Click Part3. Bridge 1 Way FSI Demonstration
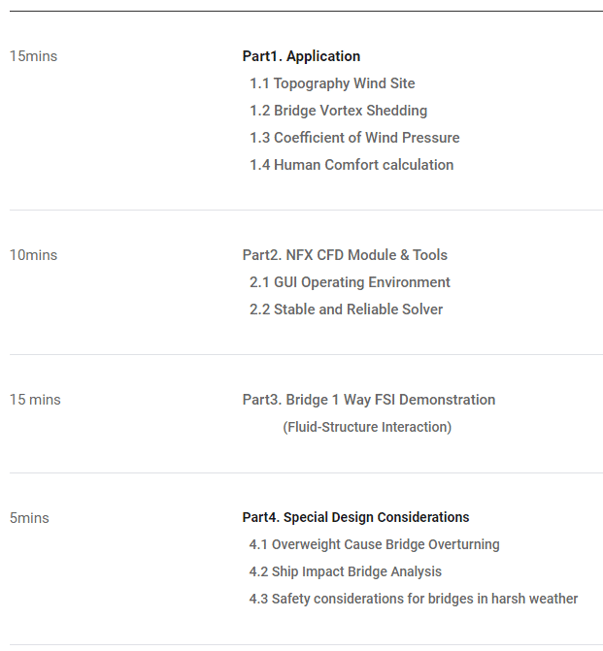 [x=369, y=400]
